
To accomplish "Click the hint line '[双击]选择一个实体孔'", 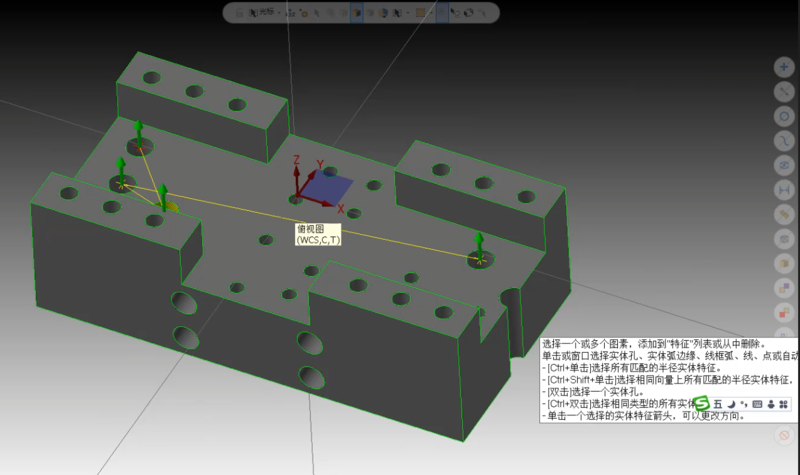I will (593, 392).
